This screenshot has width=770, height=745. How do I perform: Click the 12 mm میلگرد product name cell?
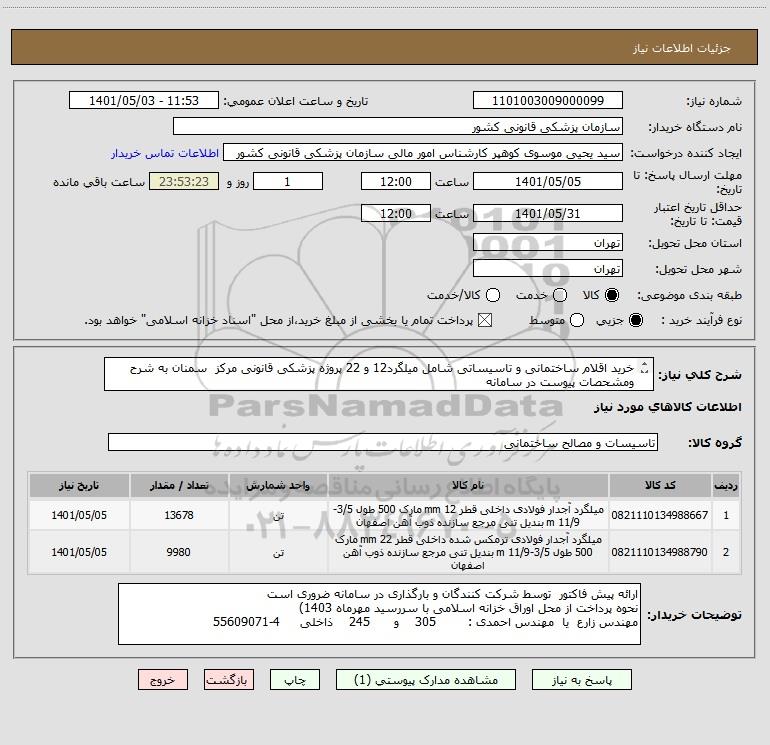click(468, 516)
